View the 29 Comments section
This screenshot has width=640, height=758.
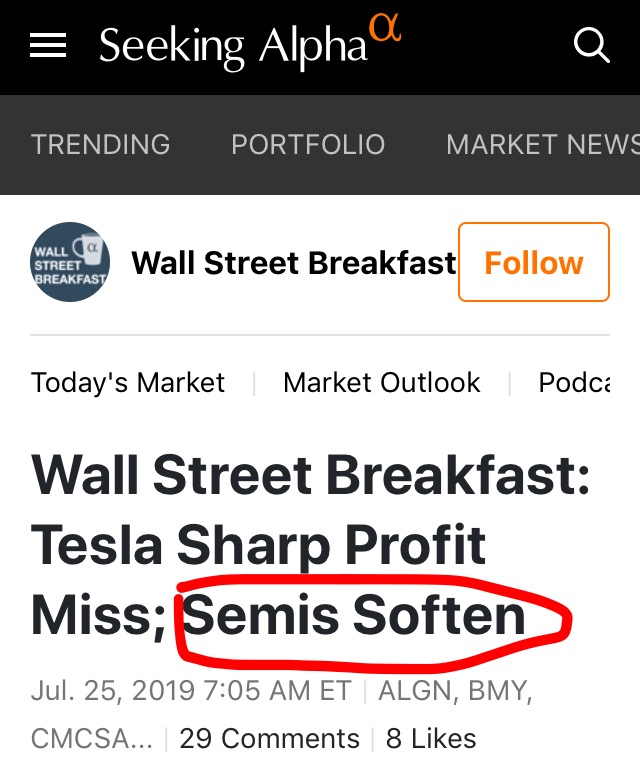pos(269,739)
